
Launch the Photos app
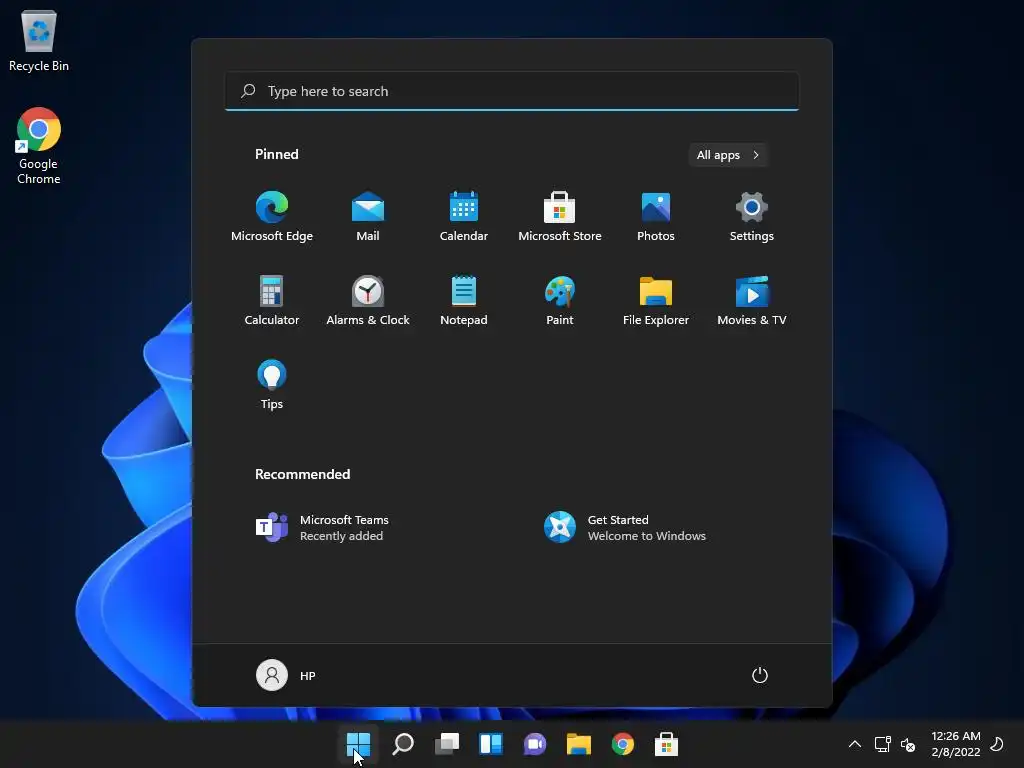click(656, 216)
